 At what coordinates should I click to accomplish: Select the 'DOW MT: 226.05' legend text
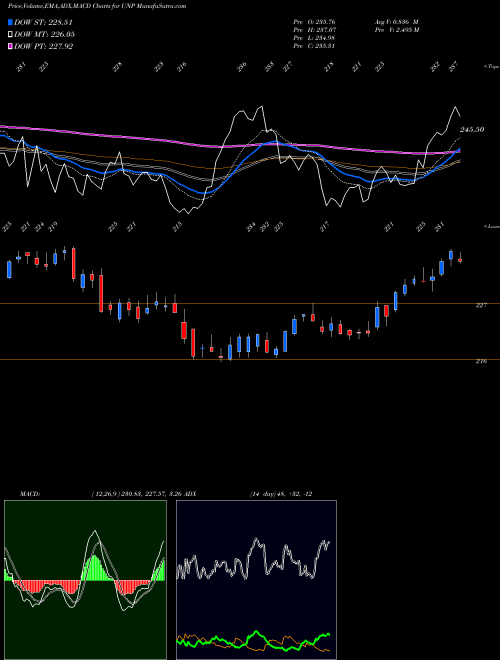pos(45,34)
